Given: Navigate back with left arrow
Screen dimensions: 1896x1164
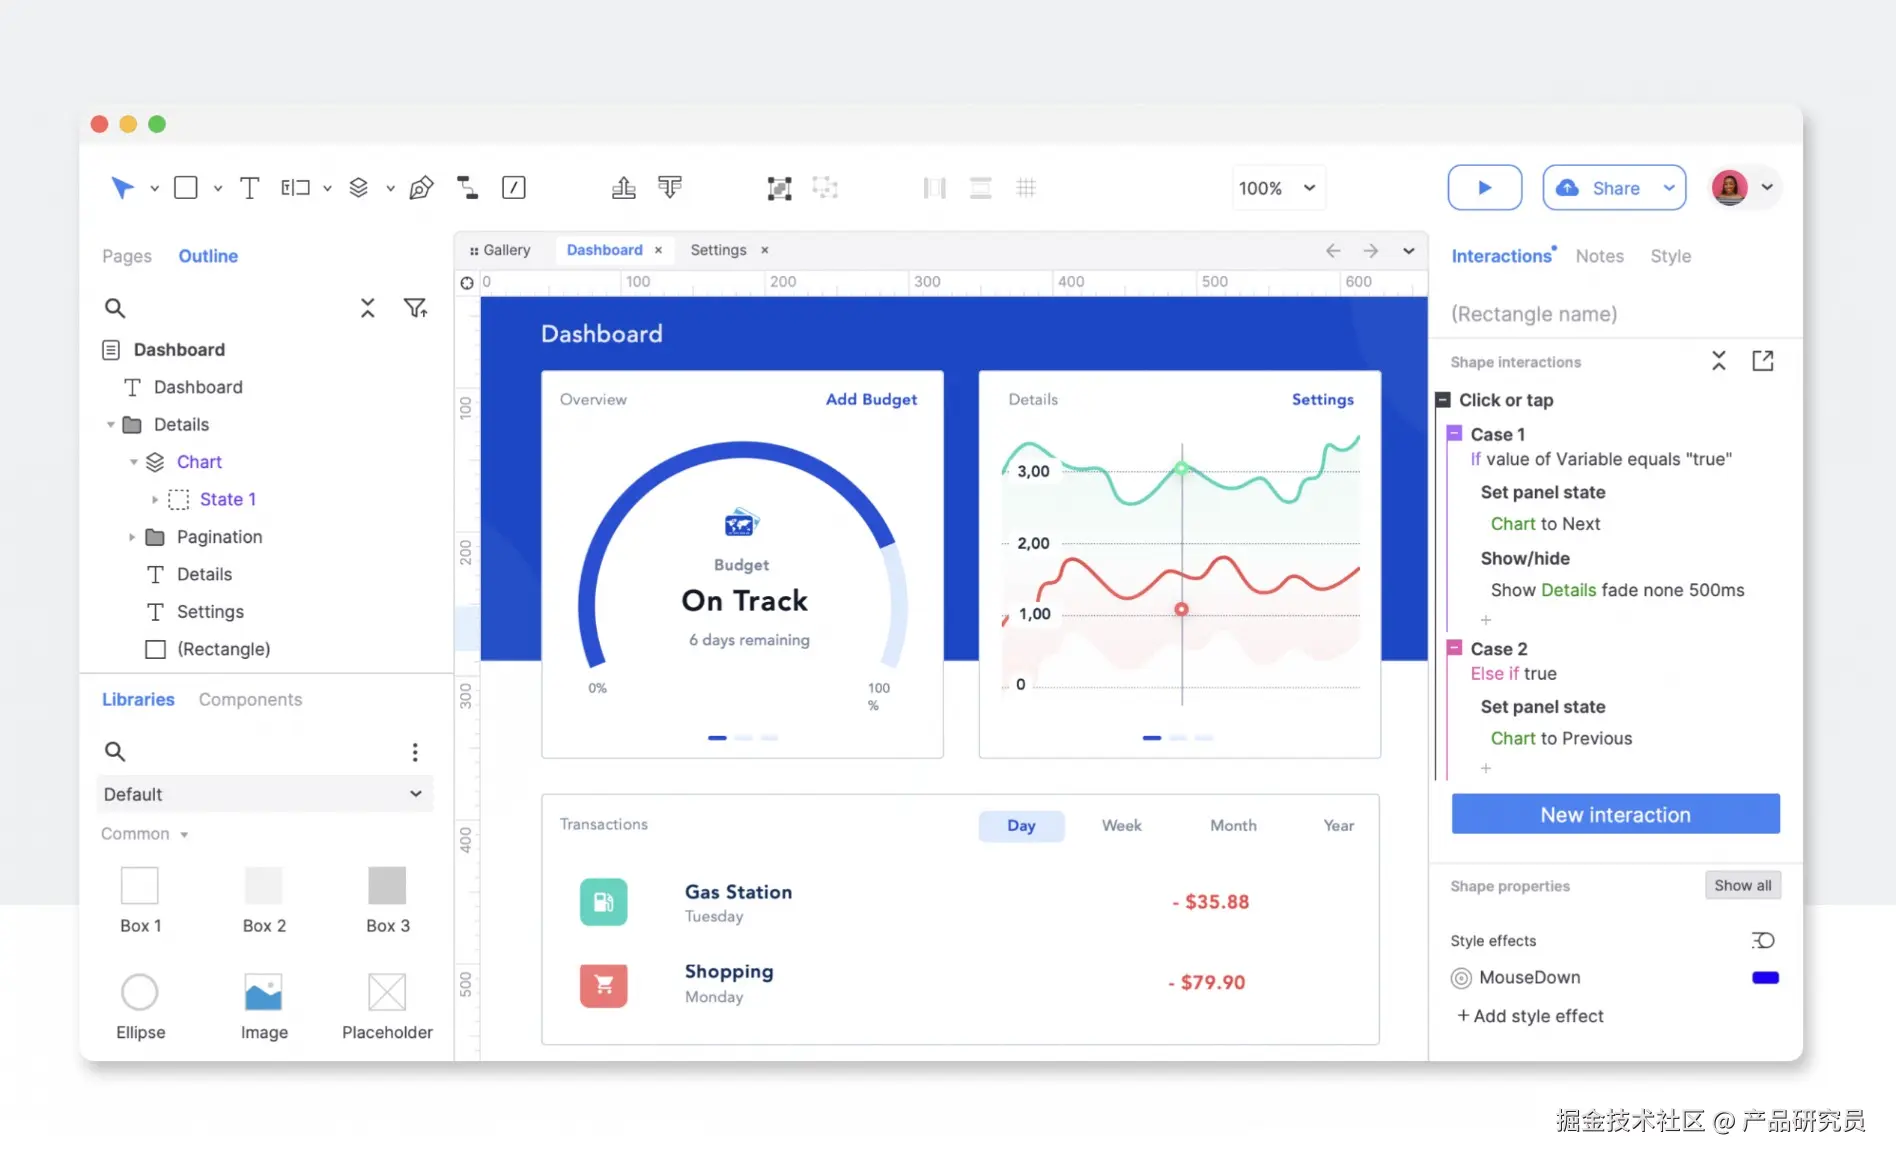Looking at the screenshot, I should pos(1333,251).
